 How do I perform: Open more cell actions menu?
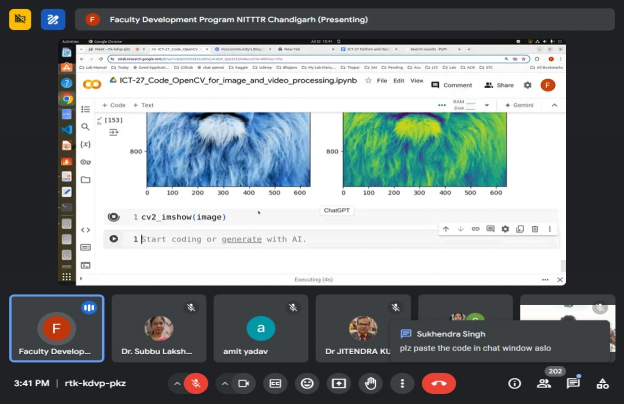(550, 229)
